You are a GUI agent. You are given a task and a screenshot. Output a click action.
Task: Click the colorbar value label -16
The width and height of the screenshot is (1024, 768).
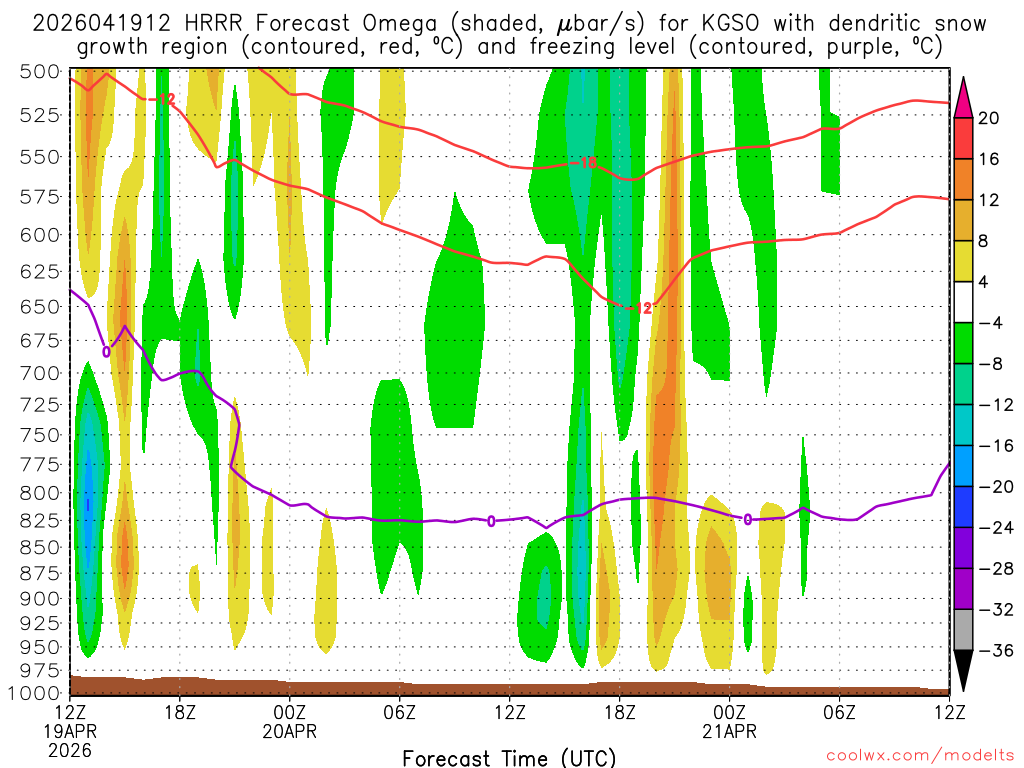pos(996,446)
